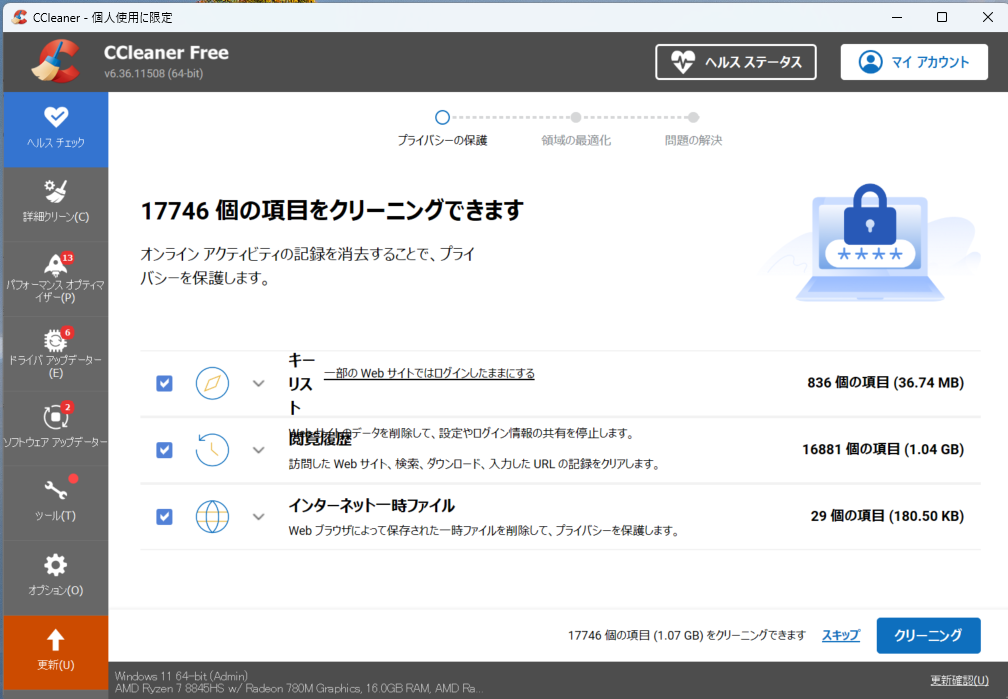The height and width of the screenshot is (699, 1008).
Task: Click the padlock laptop illustration
Action: click(870, 243)
